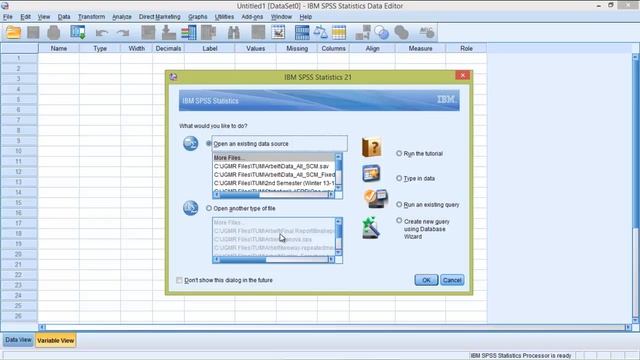Click the Redo arrow in toolbar
Viewport: 640px width, 360px height.
pos(122,33)
